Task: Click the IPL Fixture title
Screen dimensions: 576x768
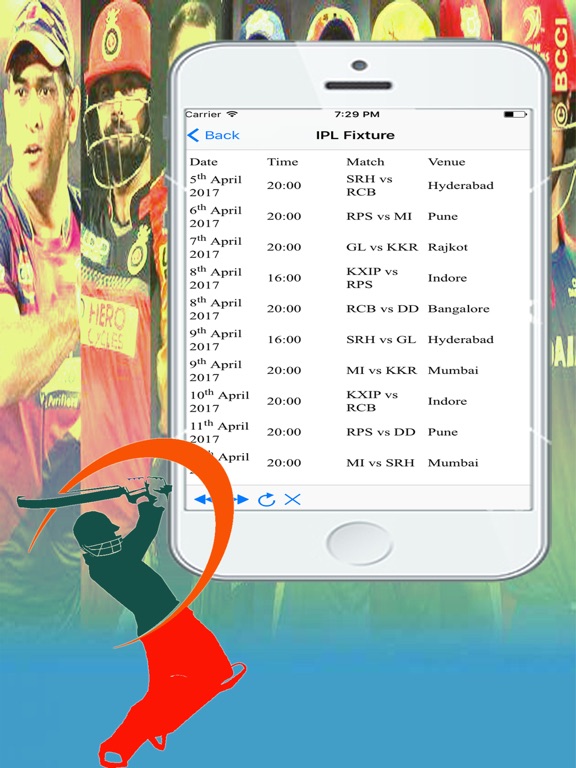Action: tap(355, 135)
